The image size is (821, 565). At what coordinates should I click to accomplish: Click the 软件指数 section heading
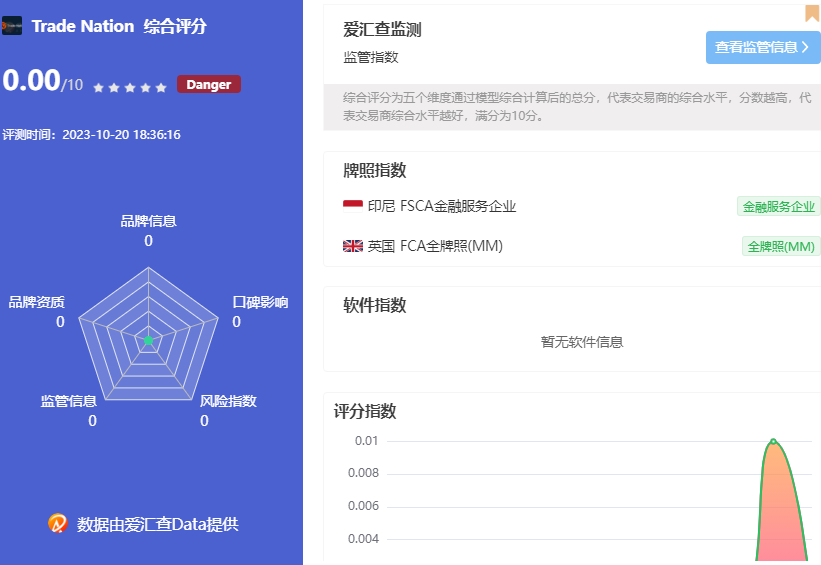[x=374, y=305]
